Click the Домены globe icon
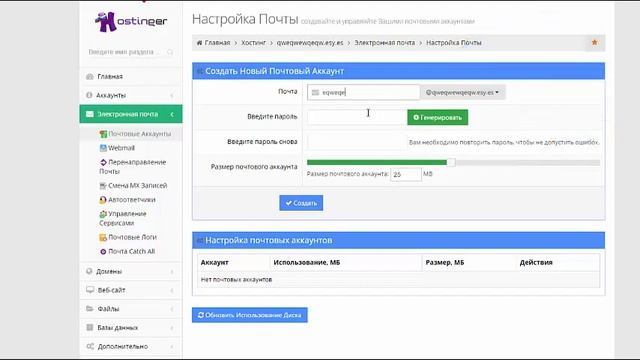This screenshot has height=360, width=640. point(89,271)
